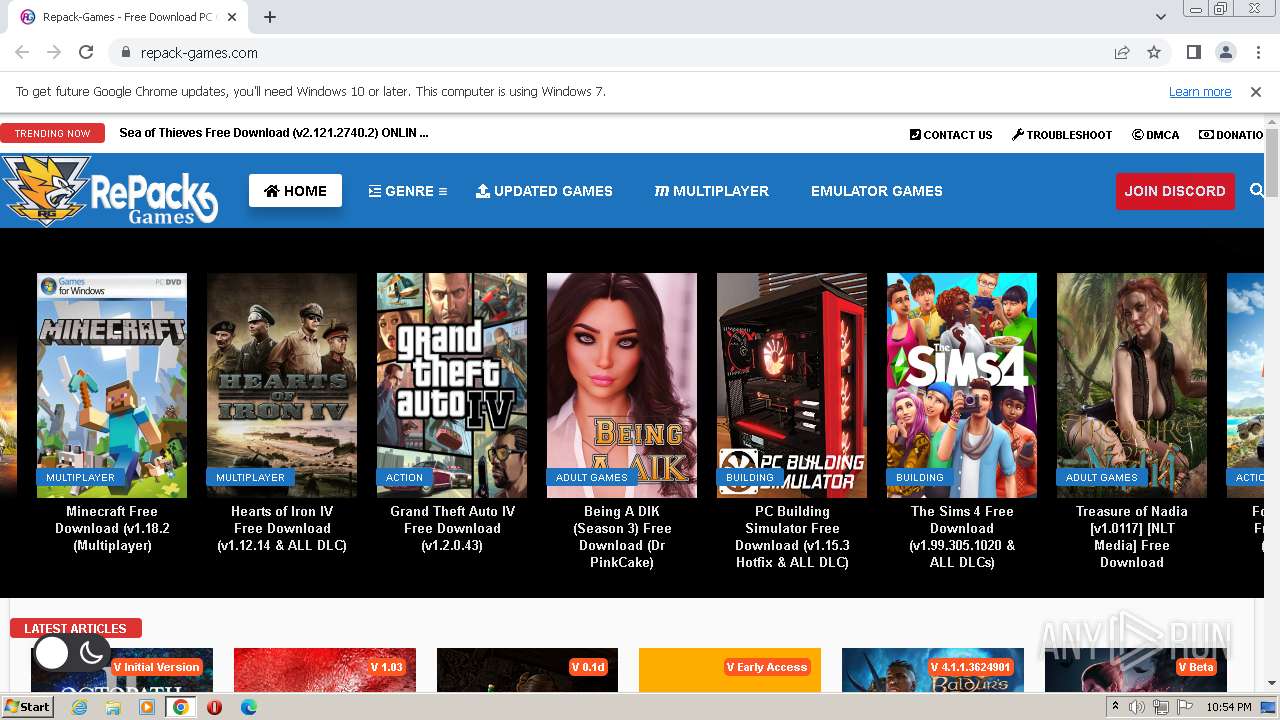Screen dimensions: 1280x720
Task: Open Microsoft Edge from taskbar
Action: 249,707
